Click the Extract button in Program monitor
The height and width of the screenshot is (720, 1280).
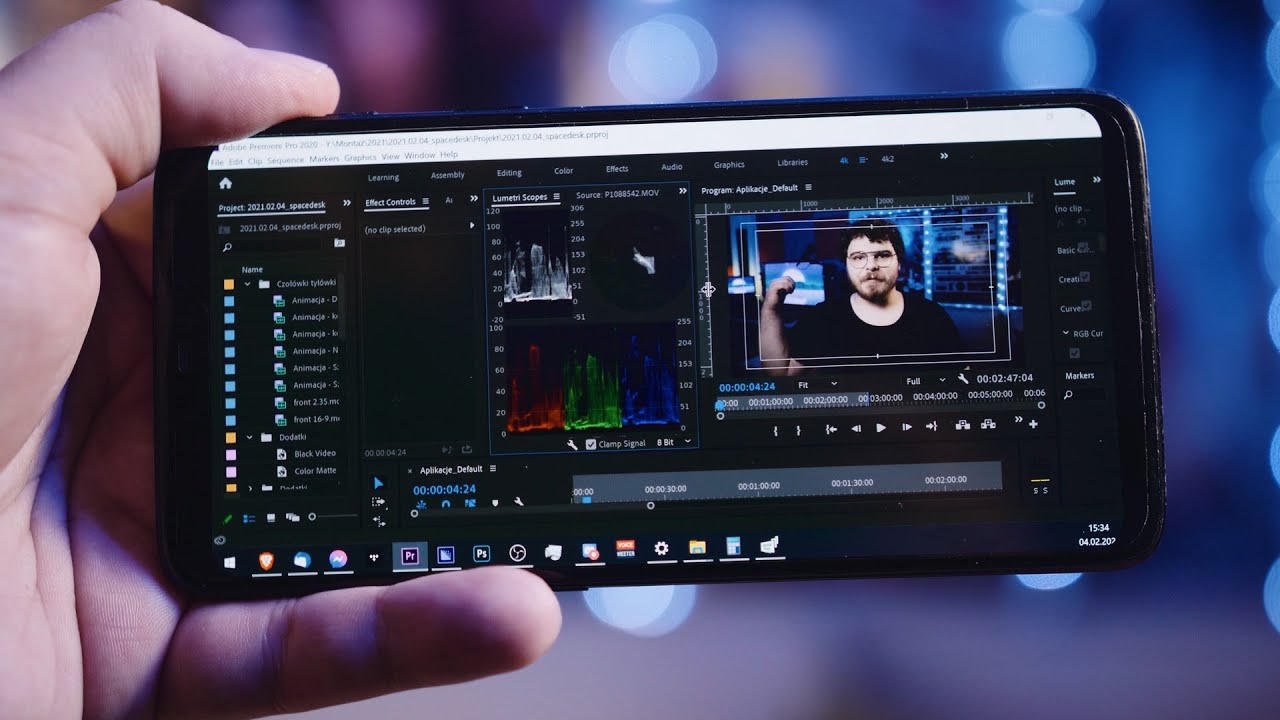point(988,424)
